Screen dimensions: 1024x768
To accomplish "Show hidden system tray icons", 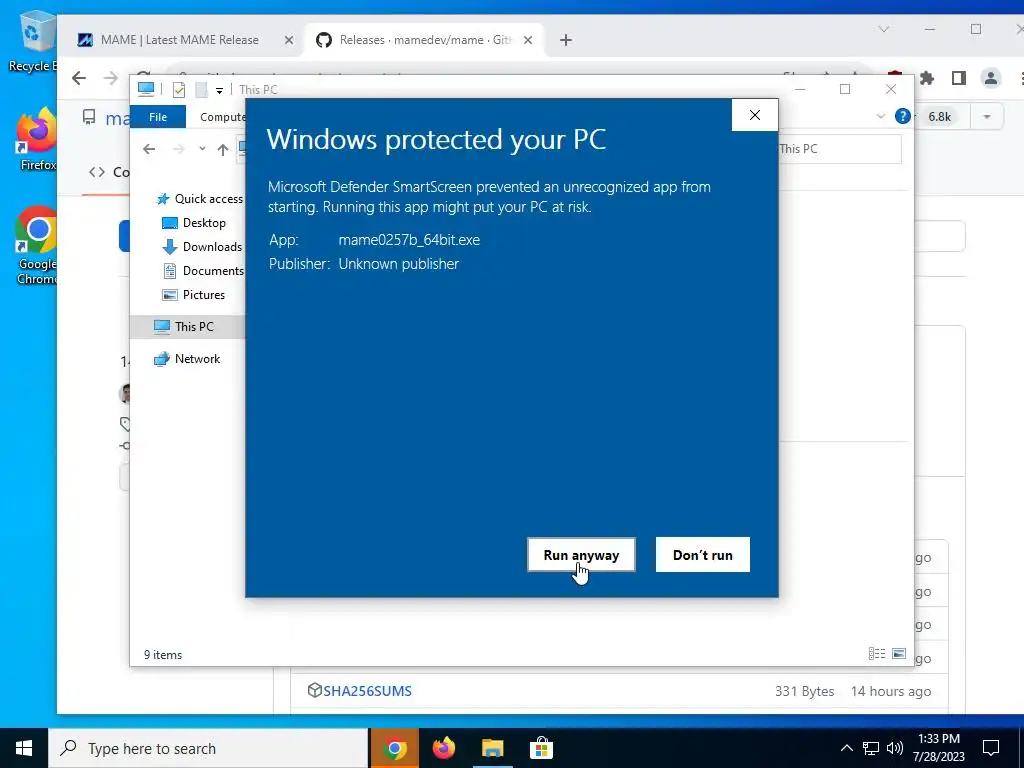I will (846, 748).
